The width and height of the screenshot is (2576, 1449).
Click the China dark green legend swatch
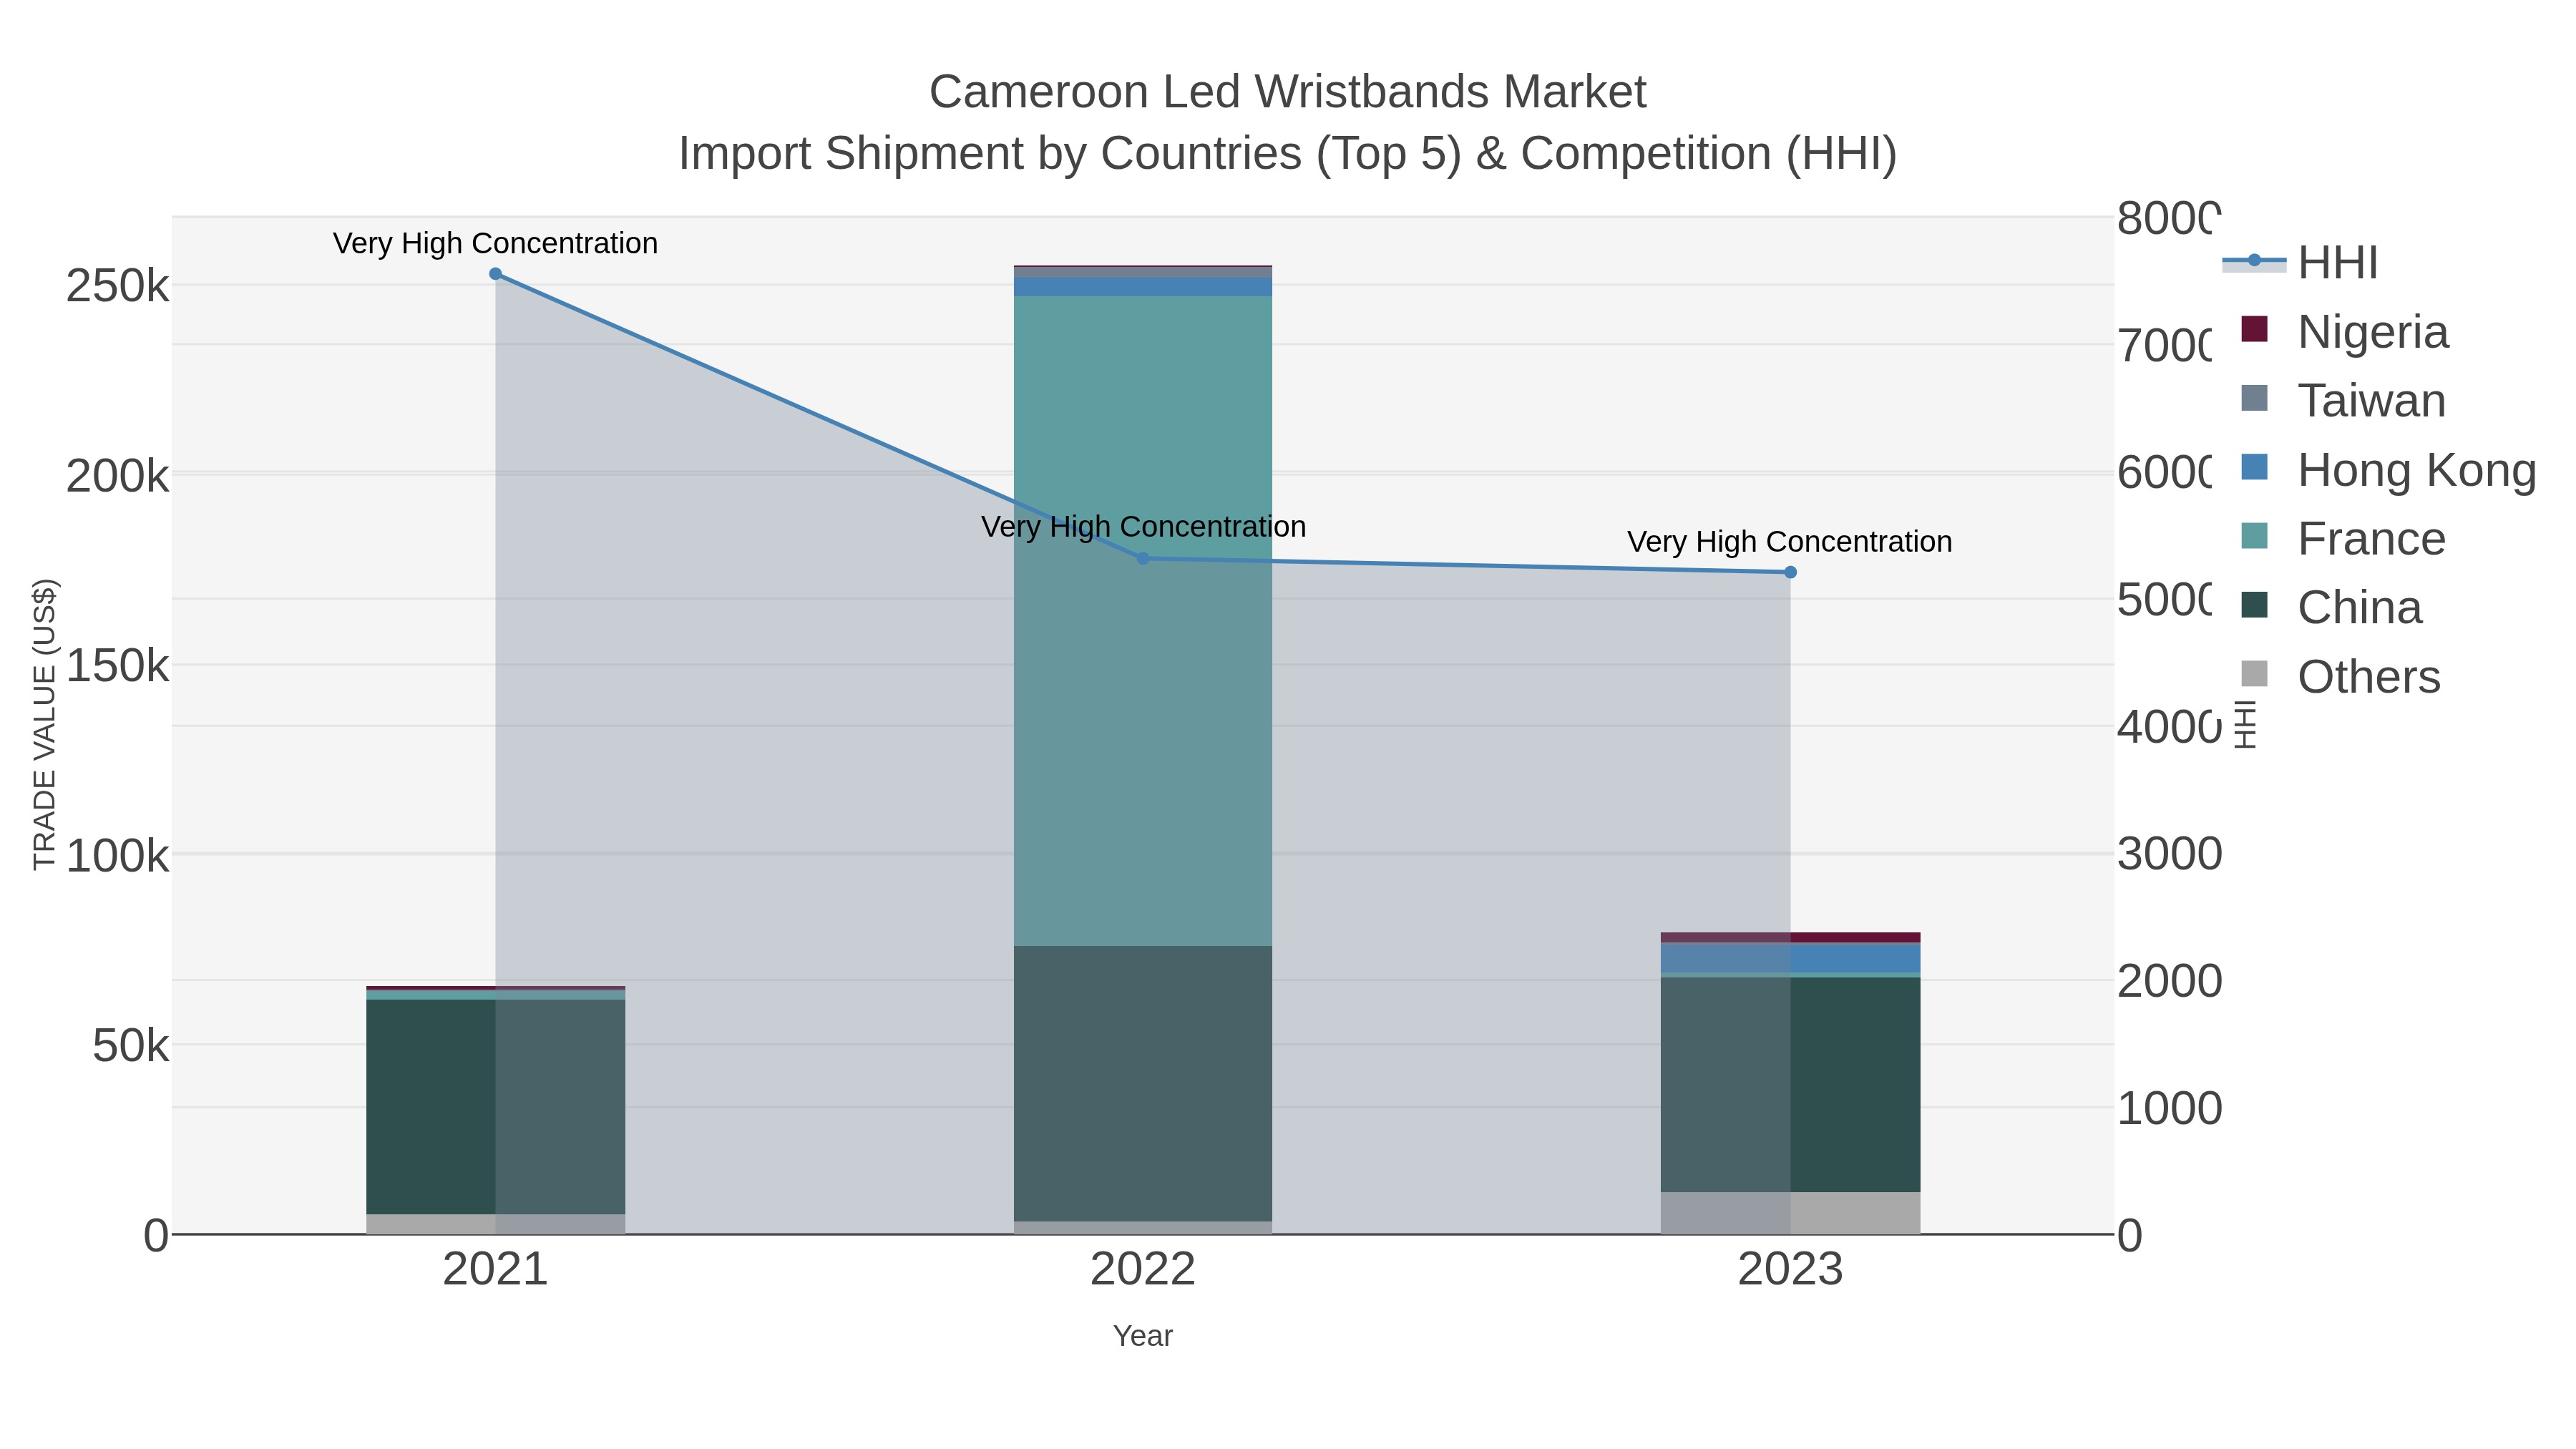pyautogui.click(x=2254, y=605)
